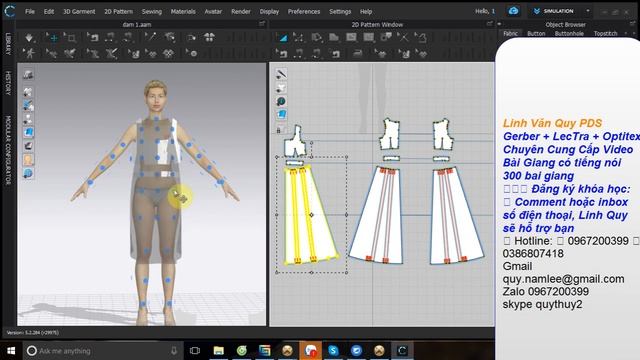Open the Sewing menu
640x360 pixels.
(x=152, y=11)
